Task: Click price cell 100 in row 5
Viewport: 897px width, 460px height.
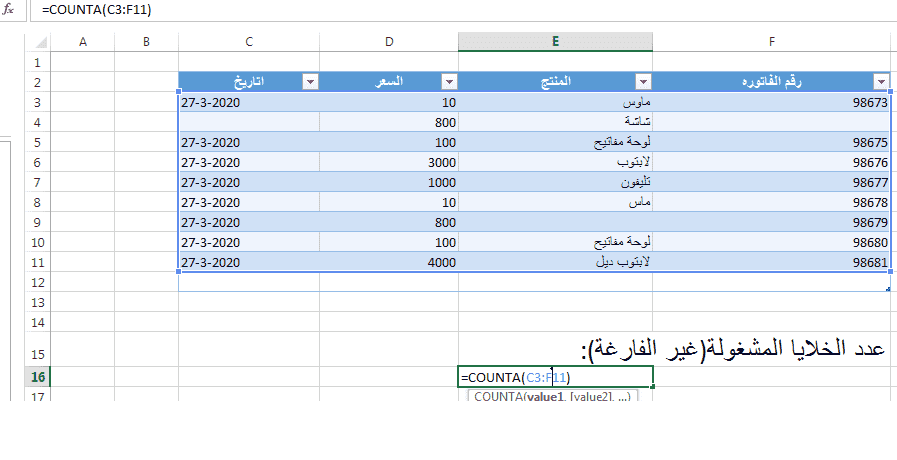Action: tap(389, 142)
